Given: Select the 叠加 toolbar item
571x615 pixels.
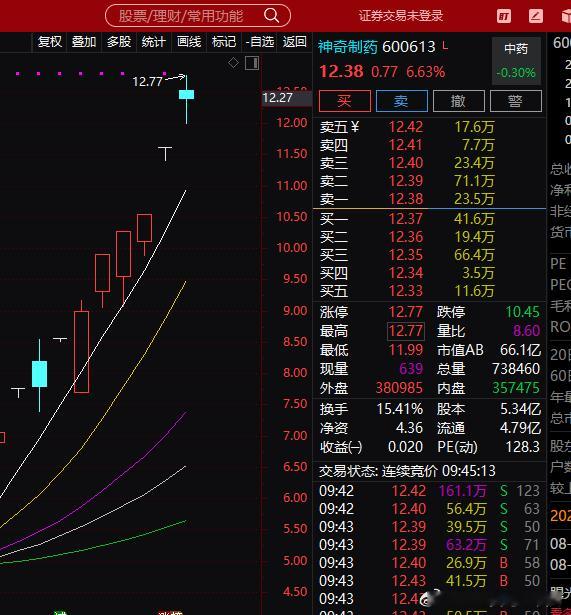Looking at the screenshot, I should click(84, 42).
